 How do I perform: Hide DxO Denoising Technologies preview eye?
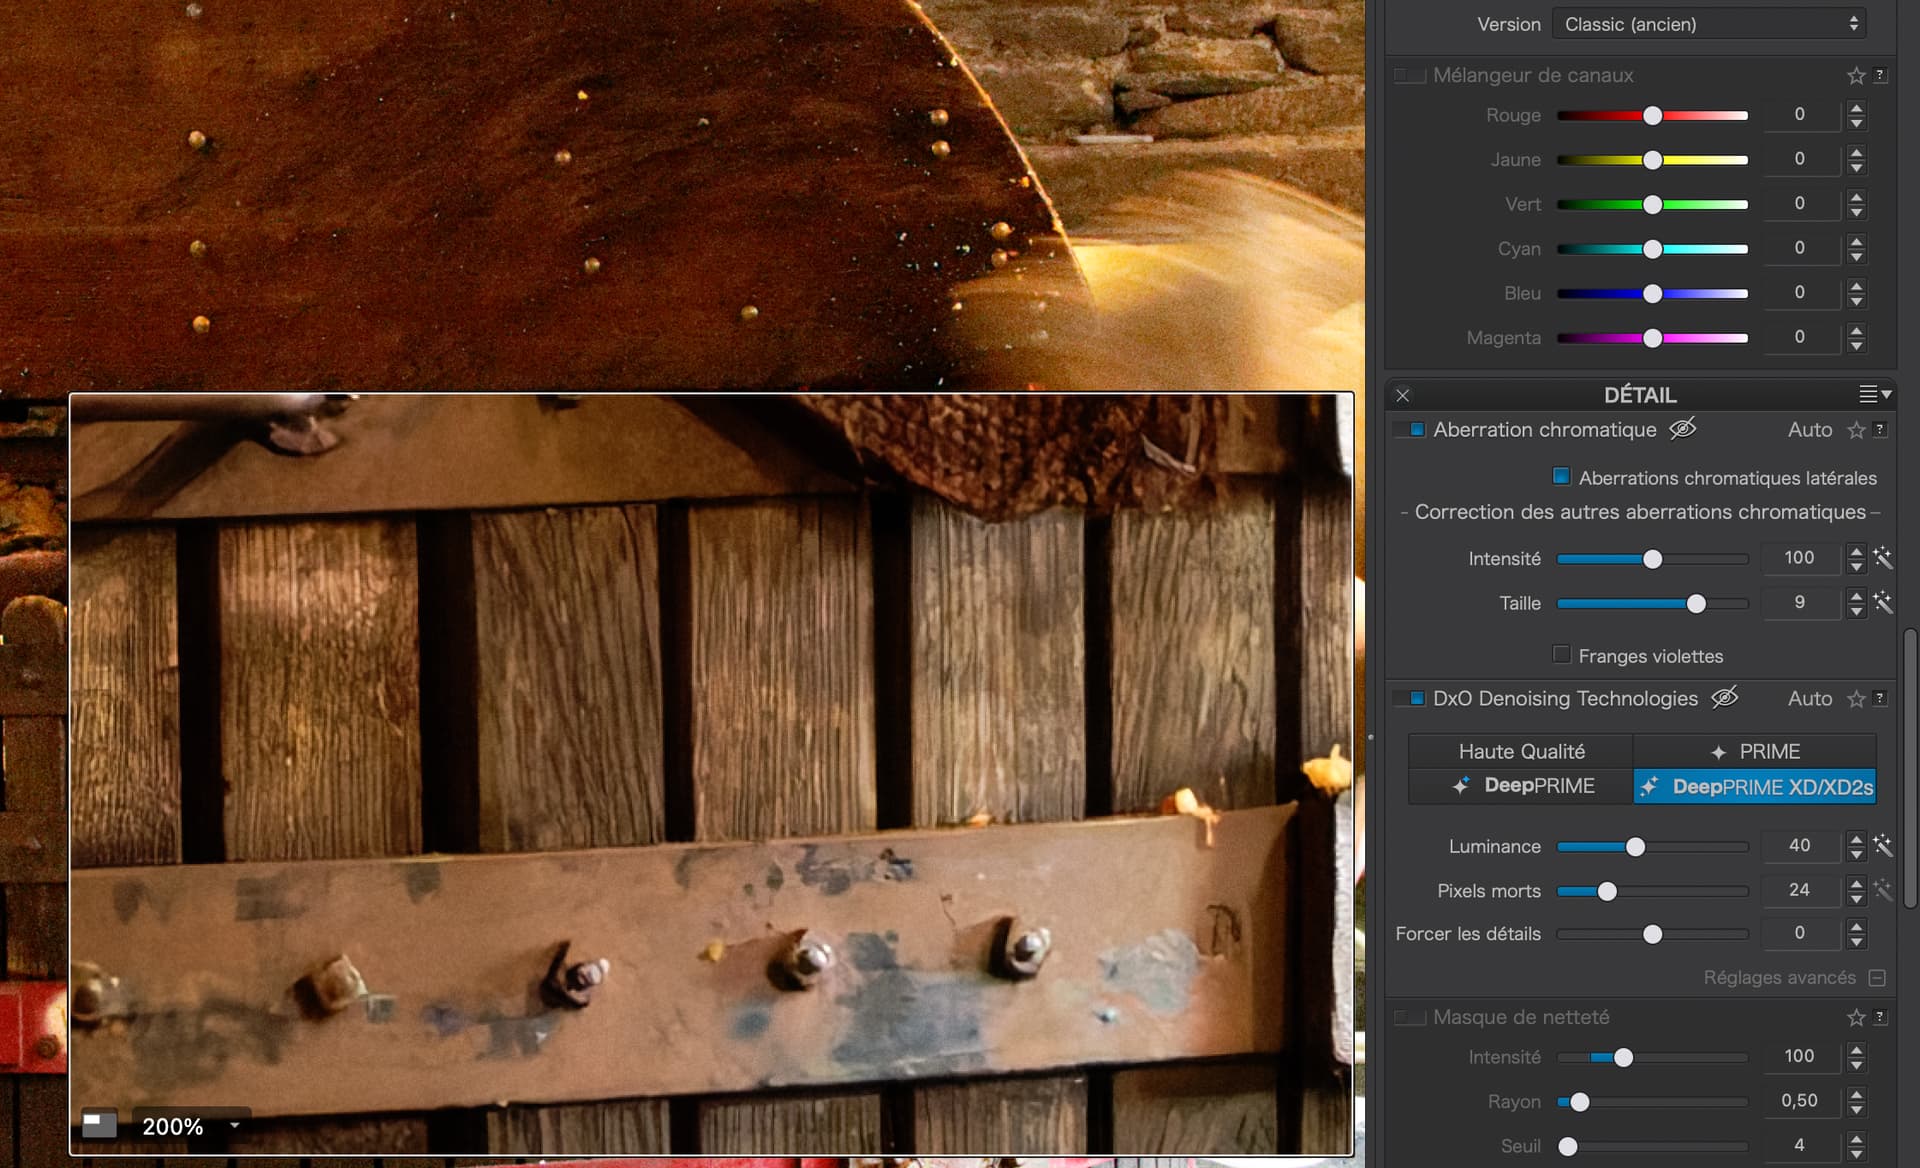(1725, 698)
